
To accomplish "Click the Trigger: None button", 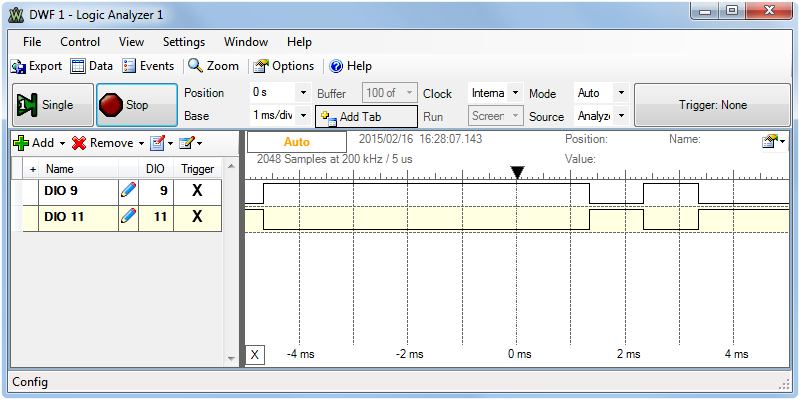I will coord(712,105).
